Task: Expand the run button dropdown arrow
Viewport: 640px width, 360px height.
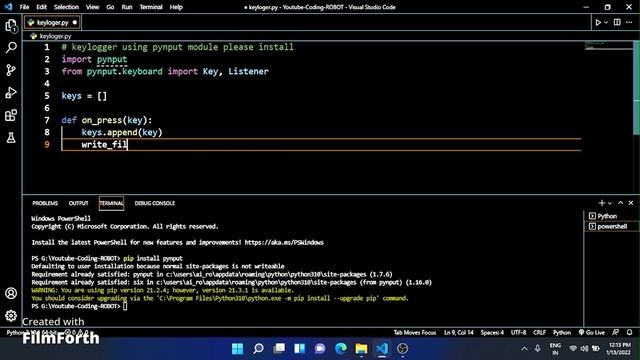Action: (606, 22)
